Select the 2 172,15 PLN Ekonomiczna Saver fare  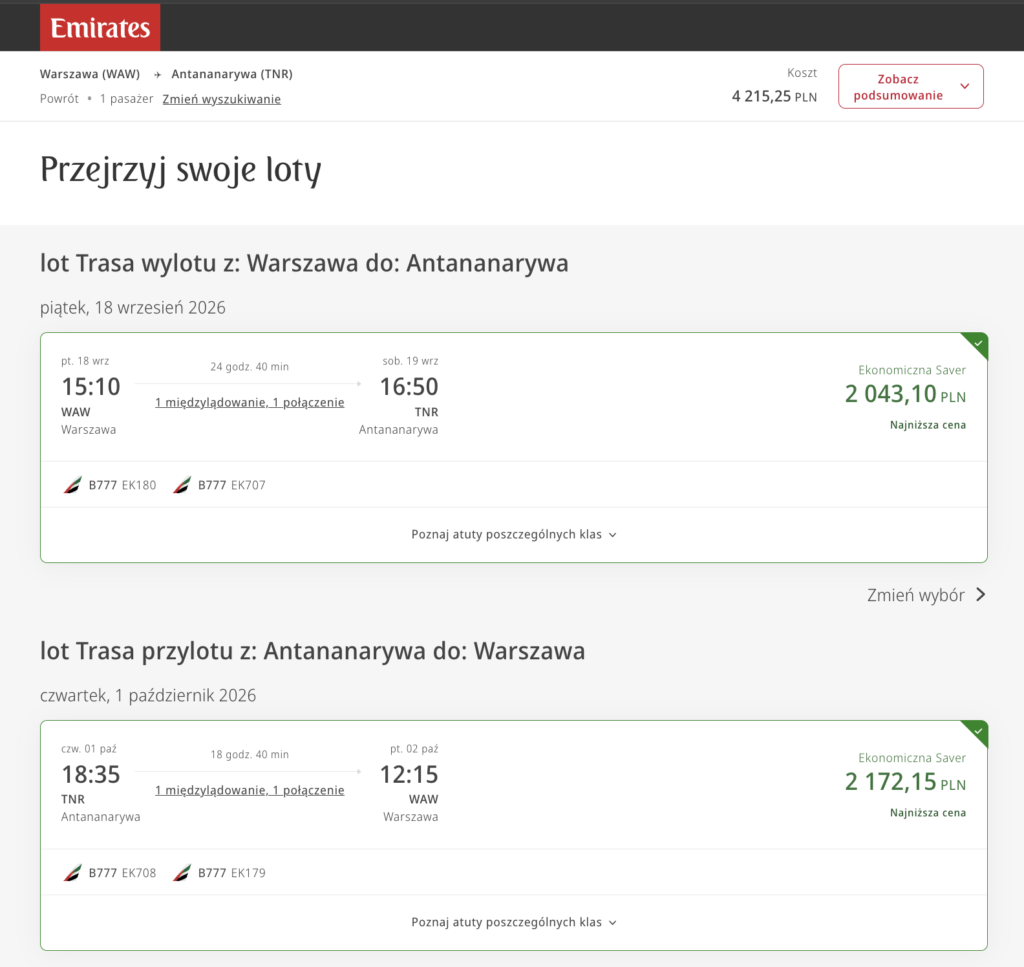click(x=904, y=783)
